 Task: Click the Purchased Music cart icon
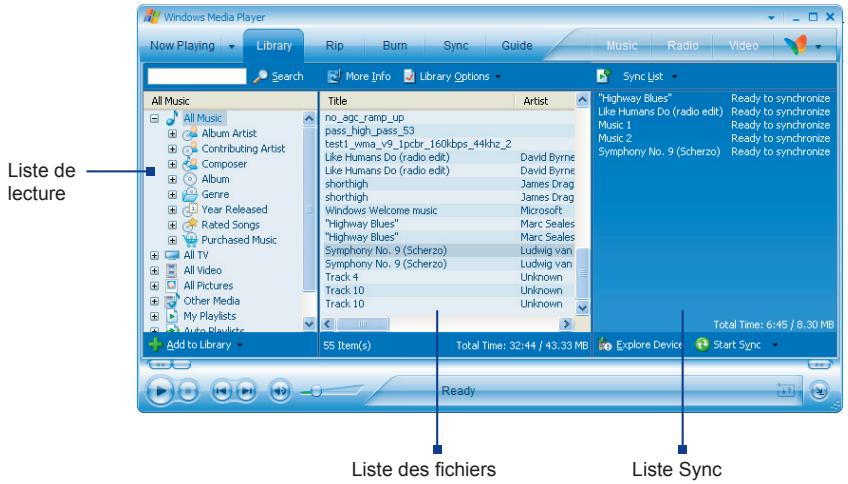point(190,240)
